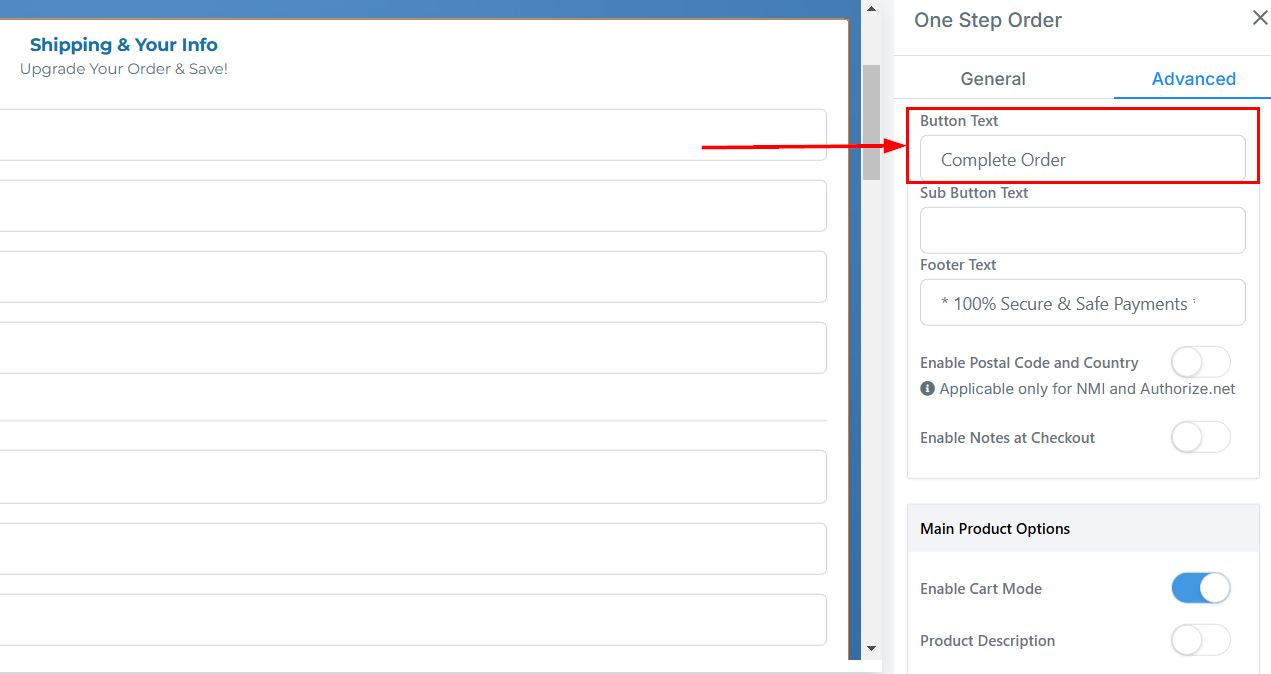Click into the Footer Text input
Viewport: 1271px width, 674px height.
click(1082, 303)
